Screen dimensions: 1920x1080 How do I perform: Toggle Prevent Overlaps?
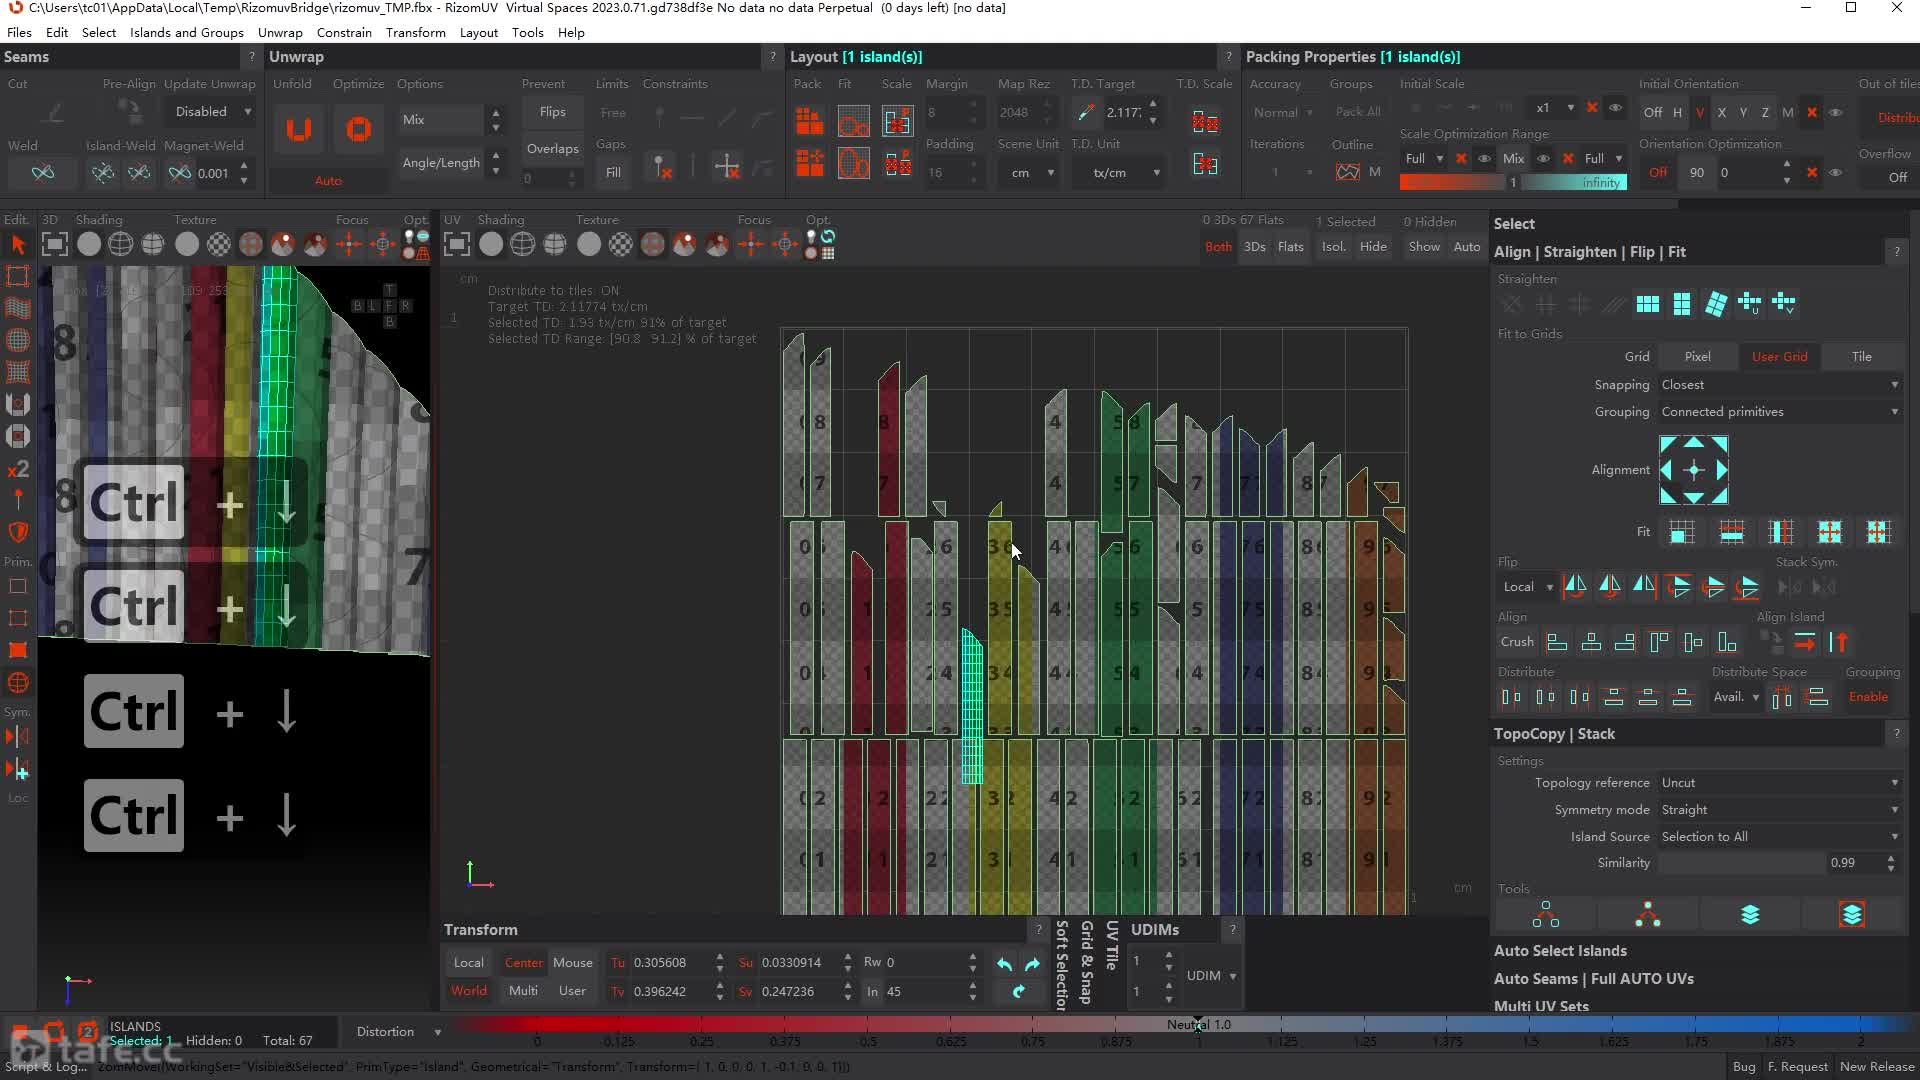pyautogui.click(x=552, y=148)
